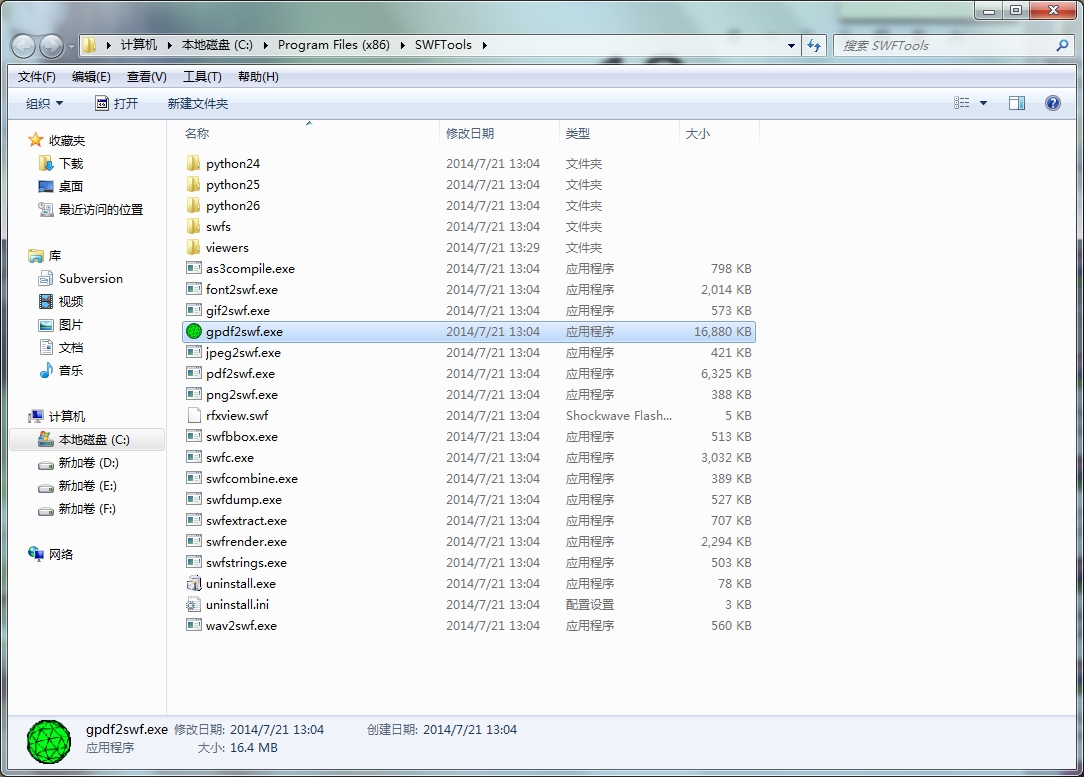Sort by the 名称 column header
Screen dimensions: 1084x777
(x=310, y=133)
